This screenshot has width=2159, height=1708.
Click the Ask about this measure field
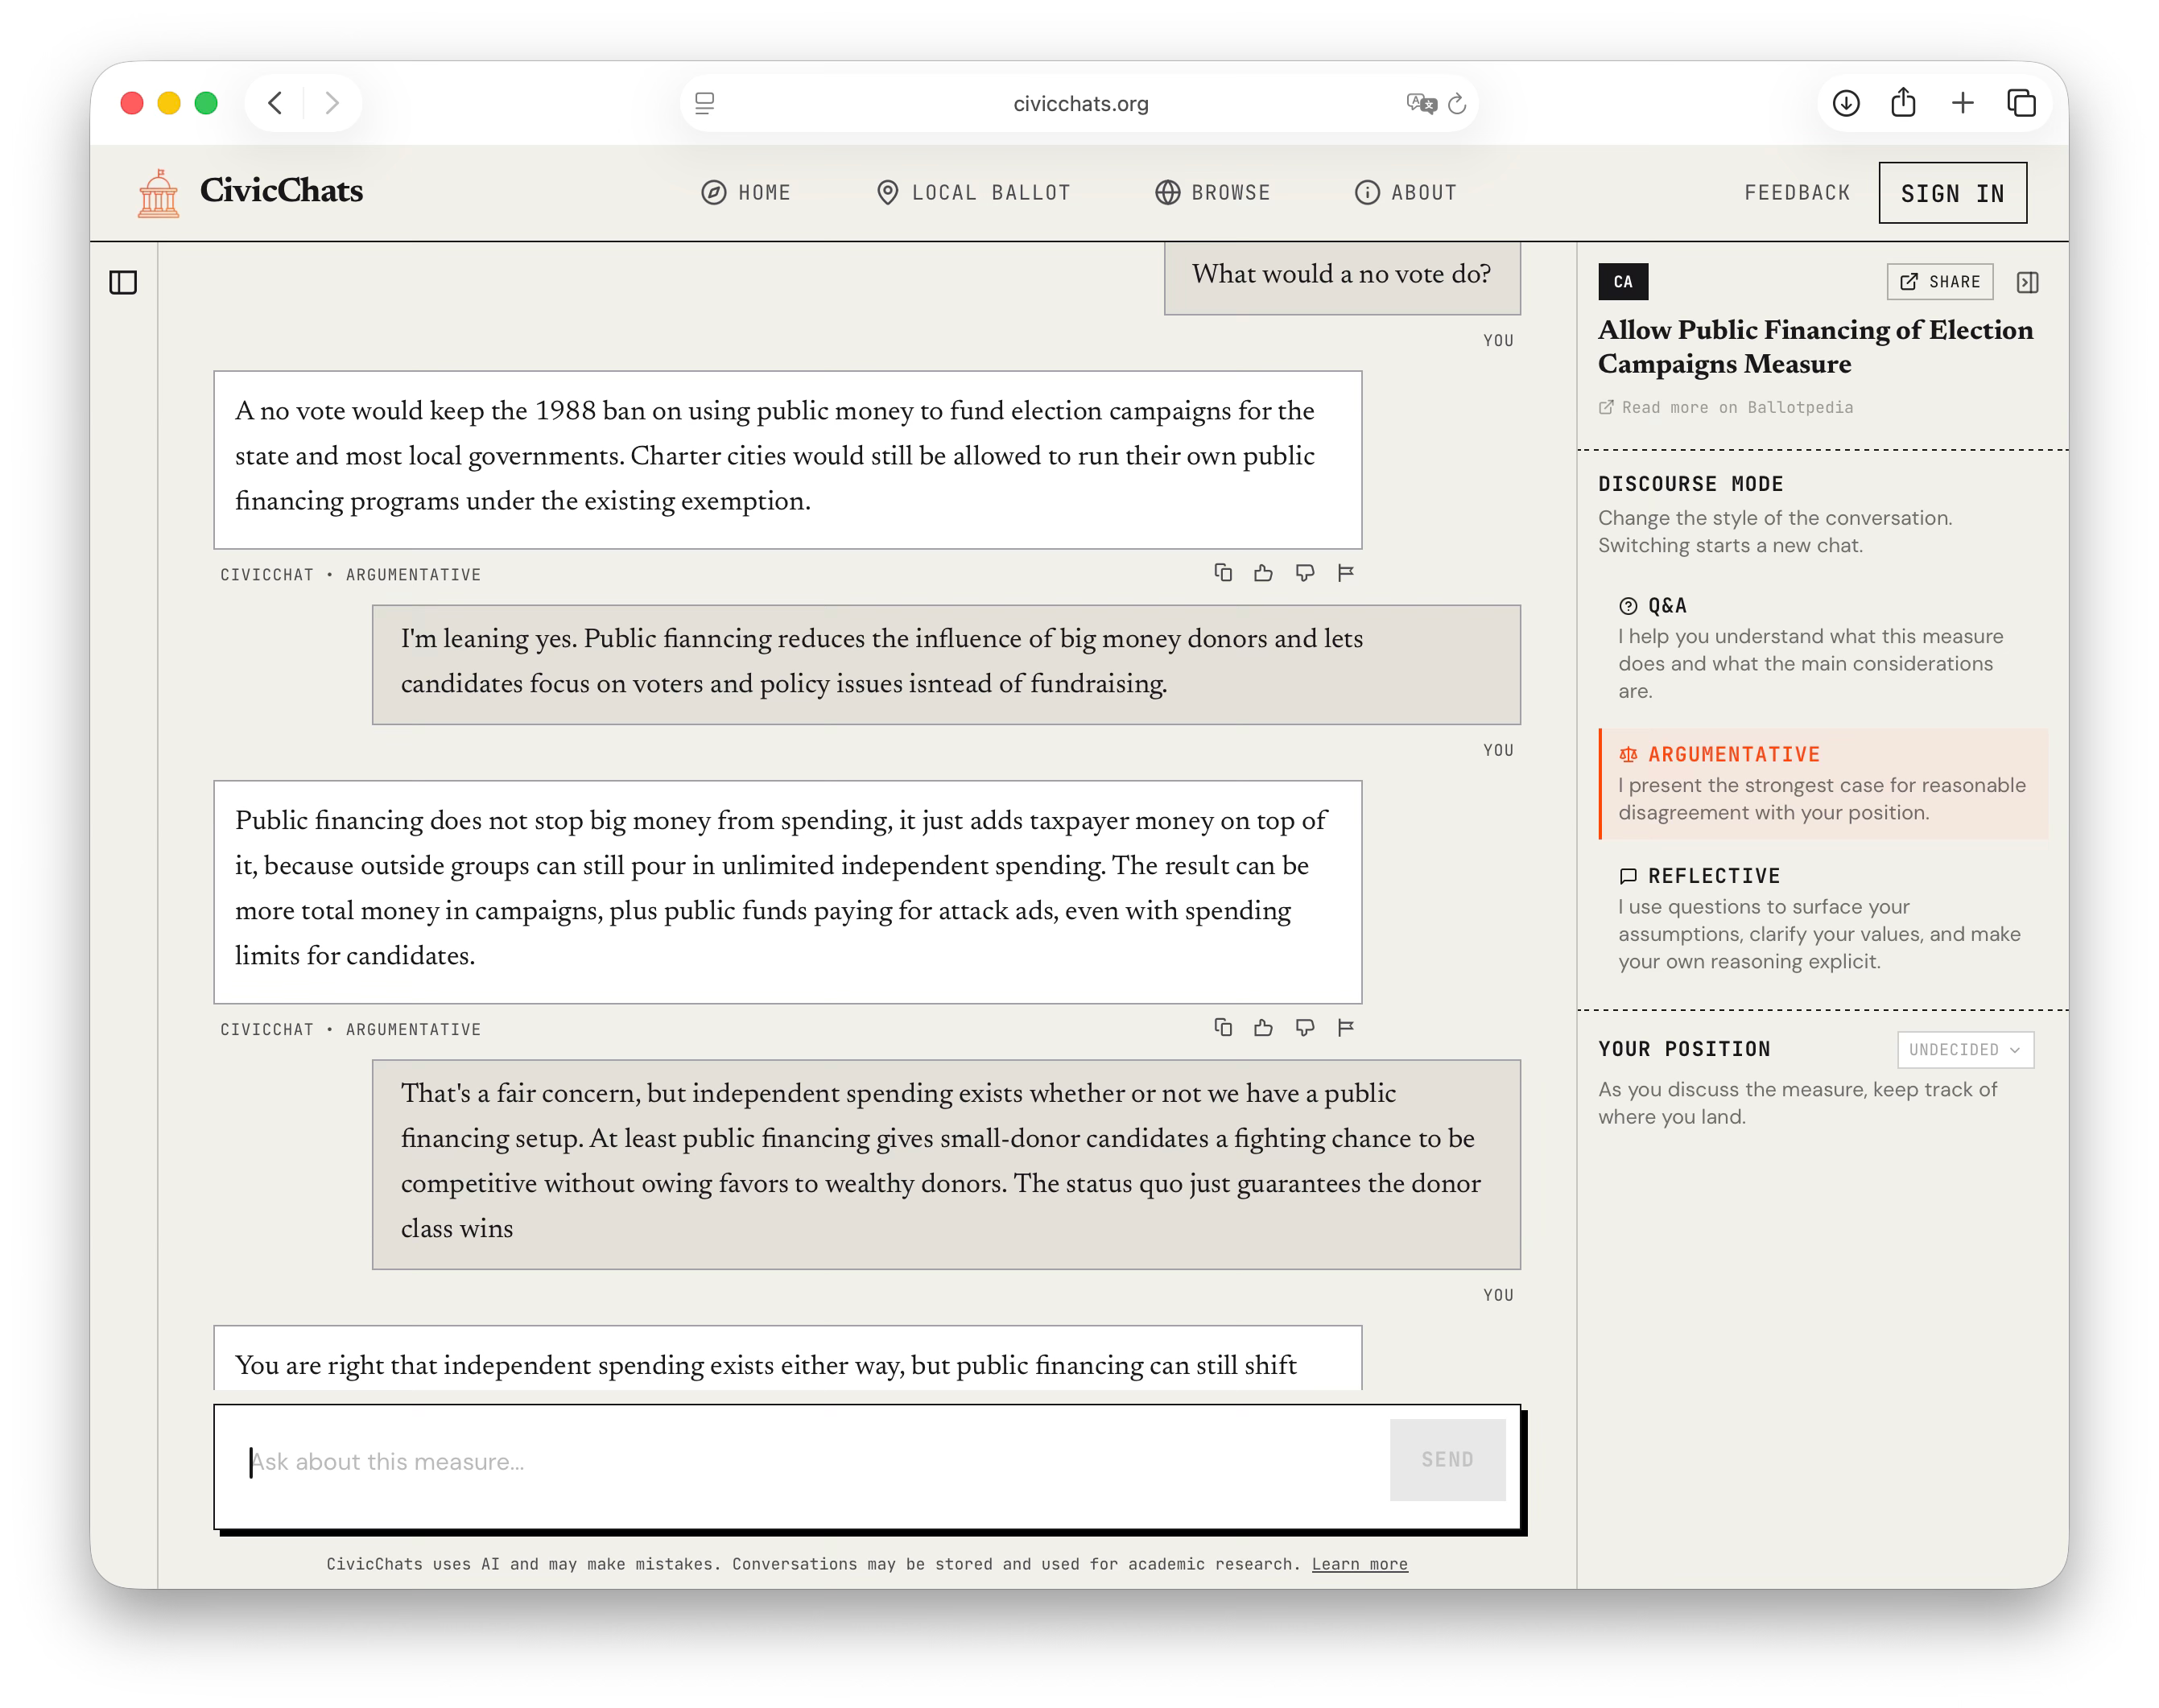coord(800,1462)
